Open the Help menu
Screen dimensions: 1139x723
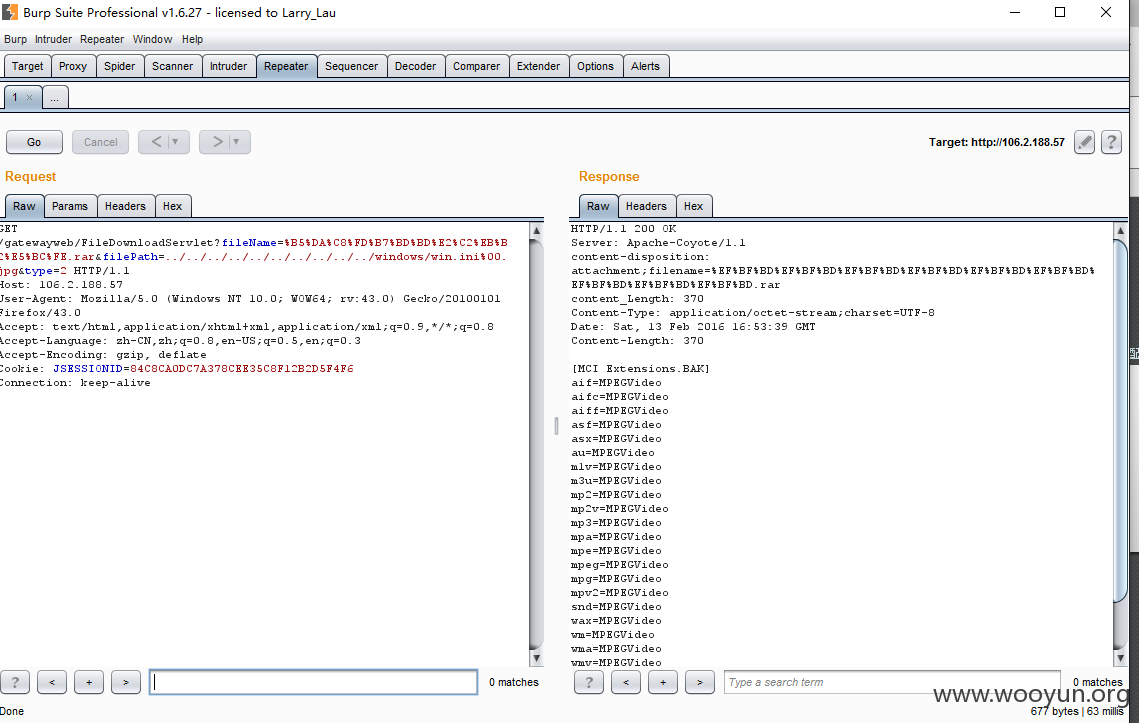click(192, 39)
